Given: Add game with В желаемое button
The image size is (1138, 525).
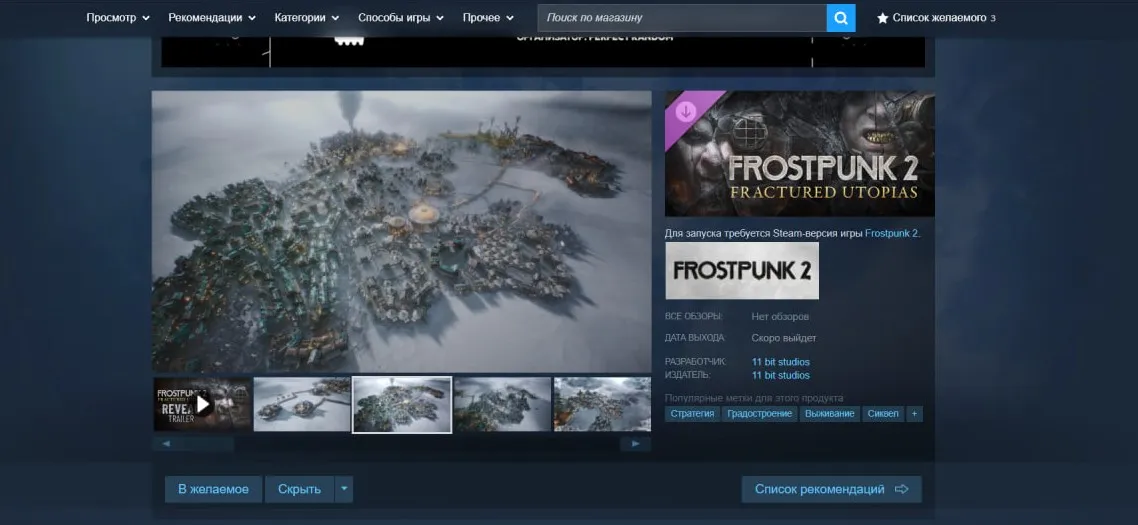Looking at the screenshot, I should [213, 489].
